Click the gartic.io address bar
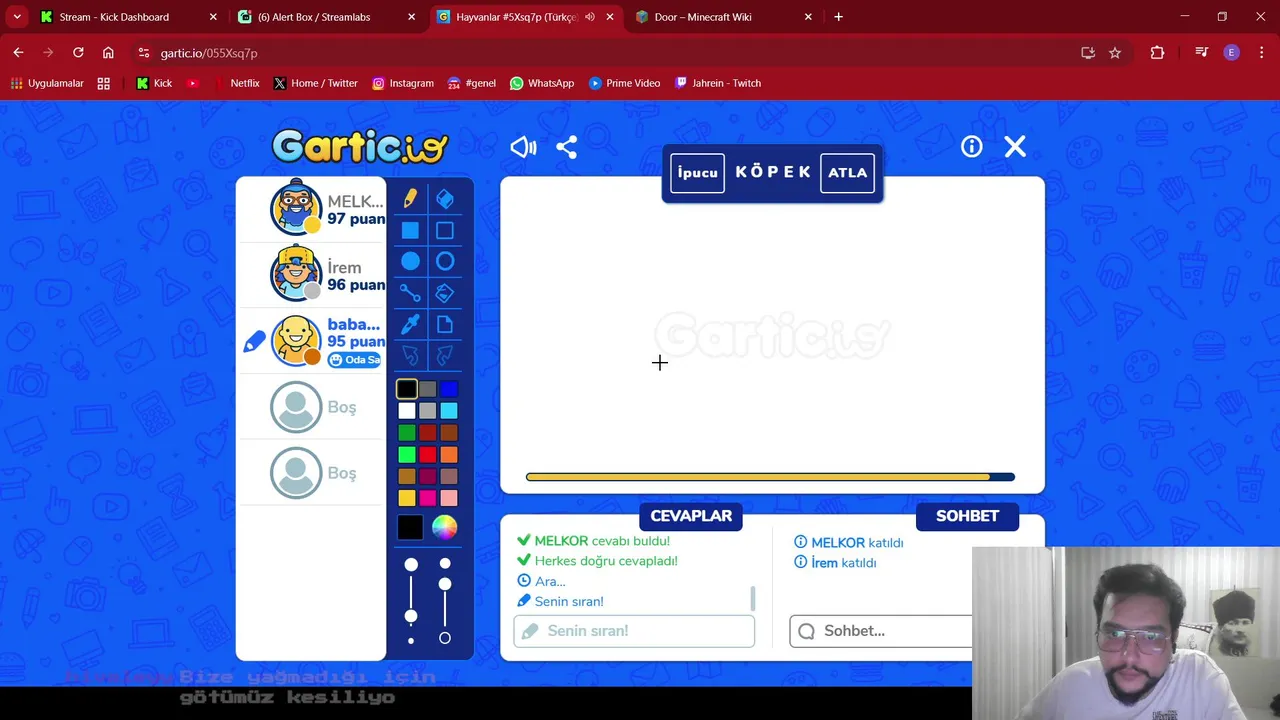Image resolution: width=1280 pixels, height=720 pixels. 600,53
